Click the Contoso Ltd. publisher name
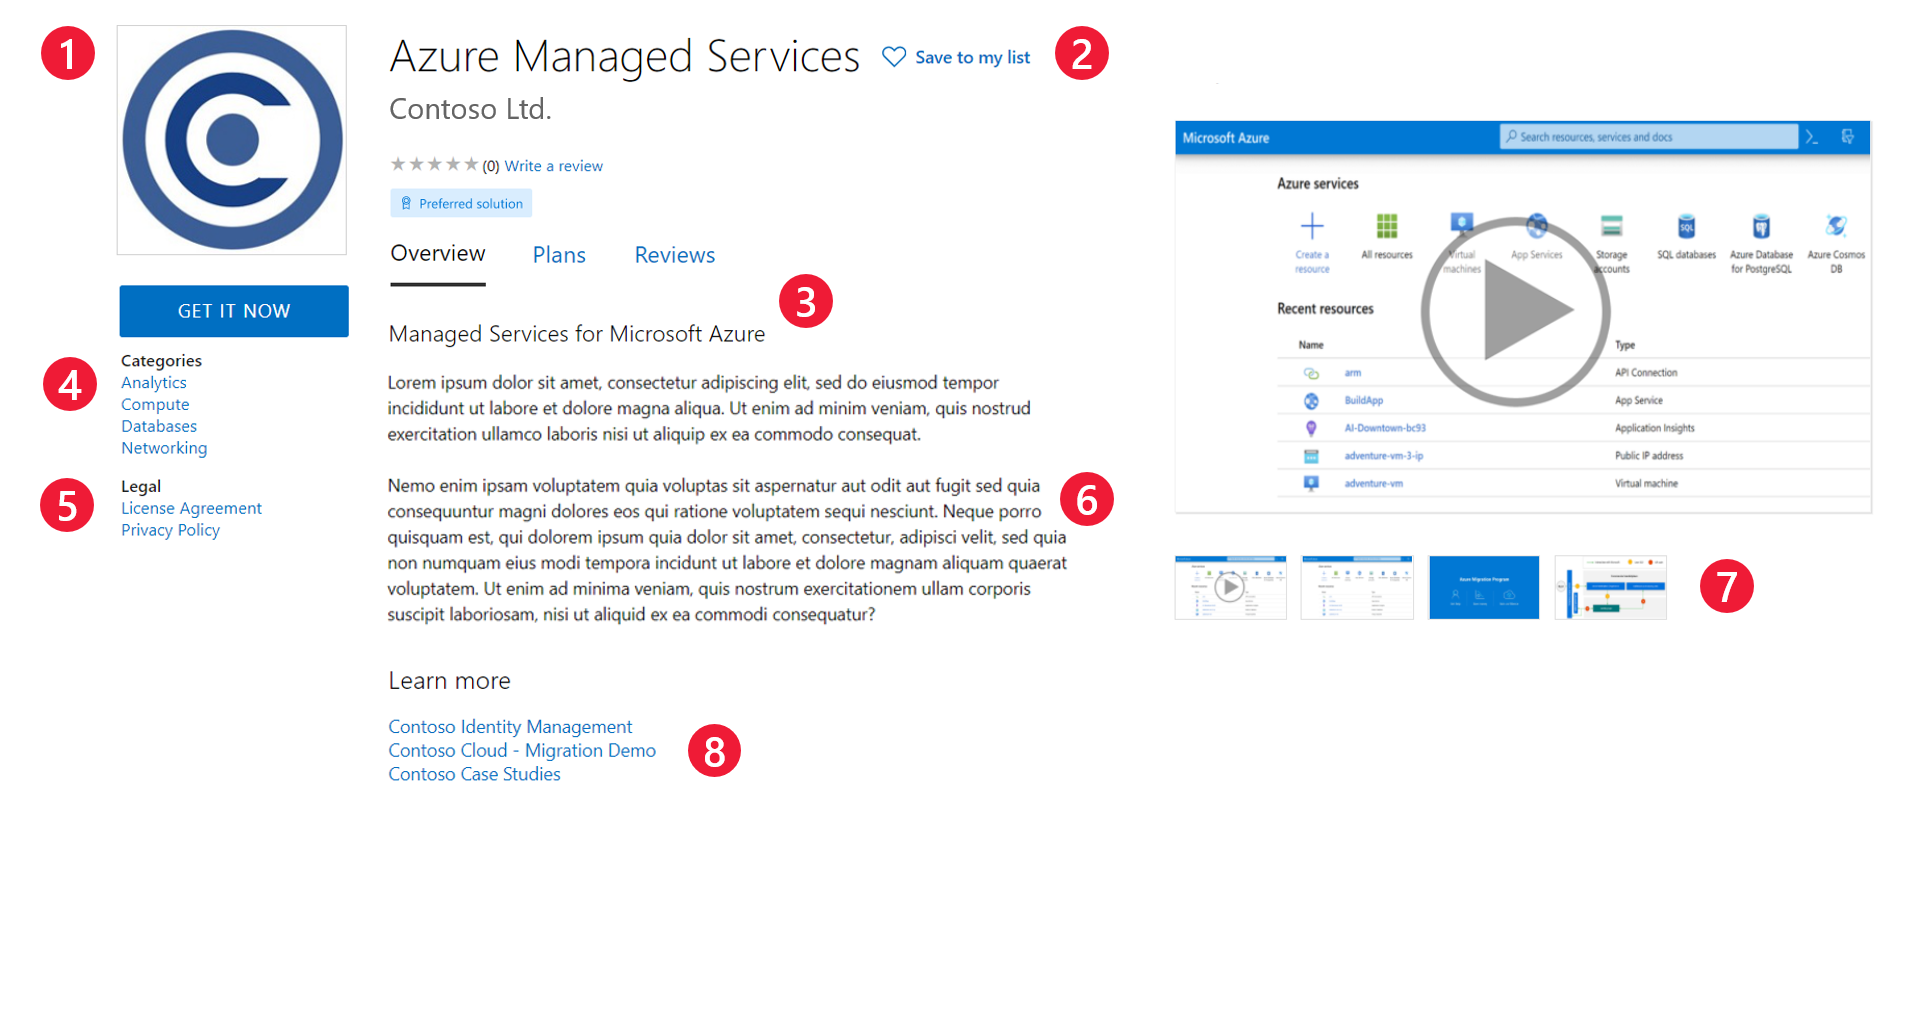The width and height of the screenshot is (1928, 1023). click(470, 108)
